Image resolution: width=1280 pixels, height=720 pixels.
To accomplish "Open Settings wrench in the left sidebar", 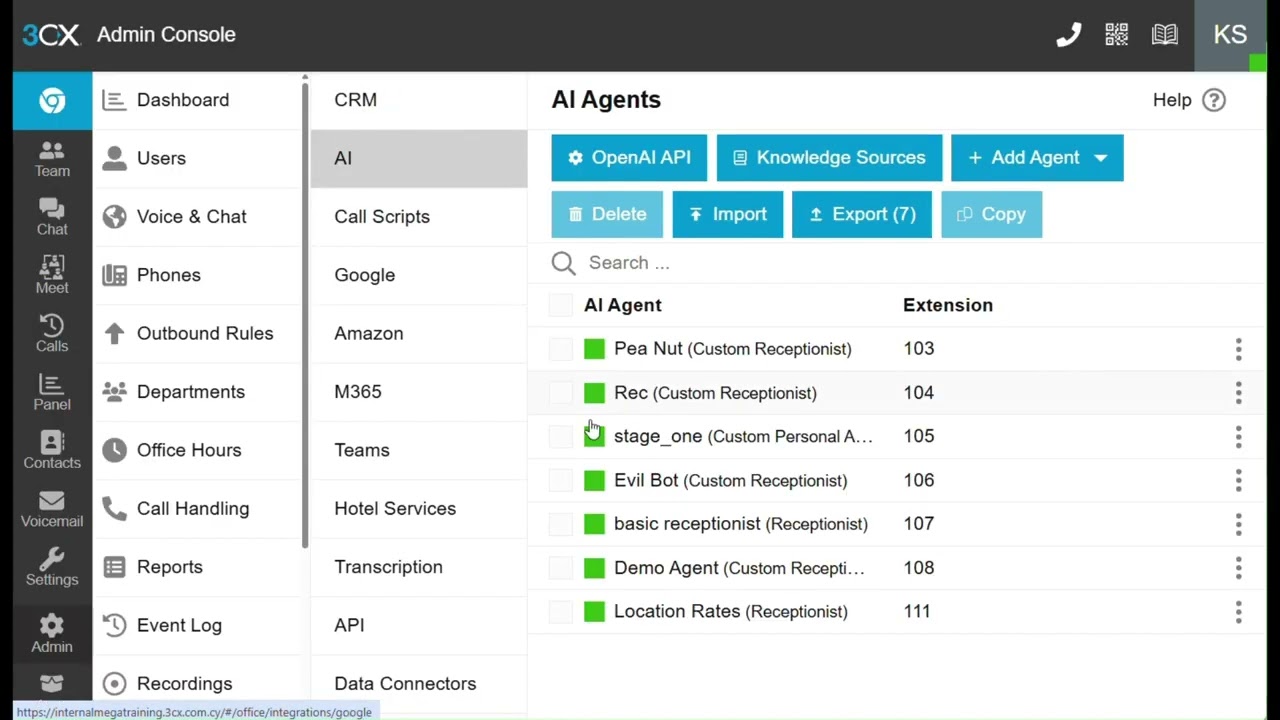I will pos(52,567).
